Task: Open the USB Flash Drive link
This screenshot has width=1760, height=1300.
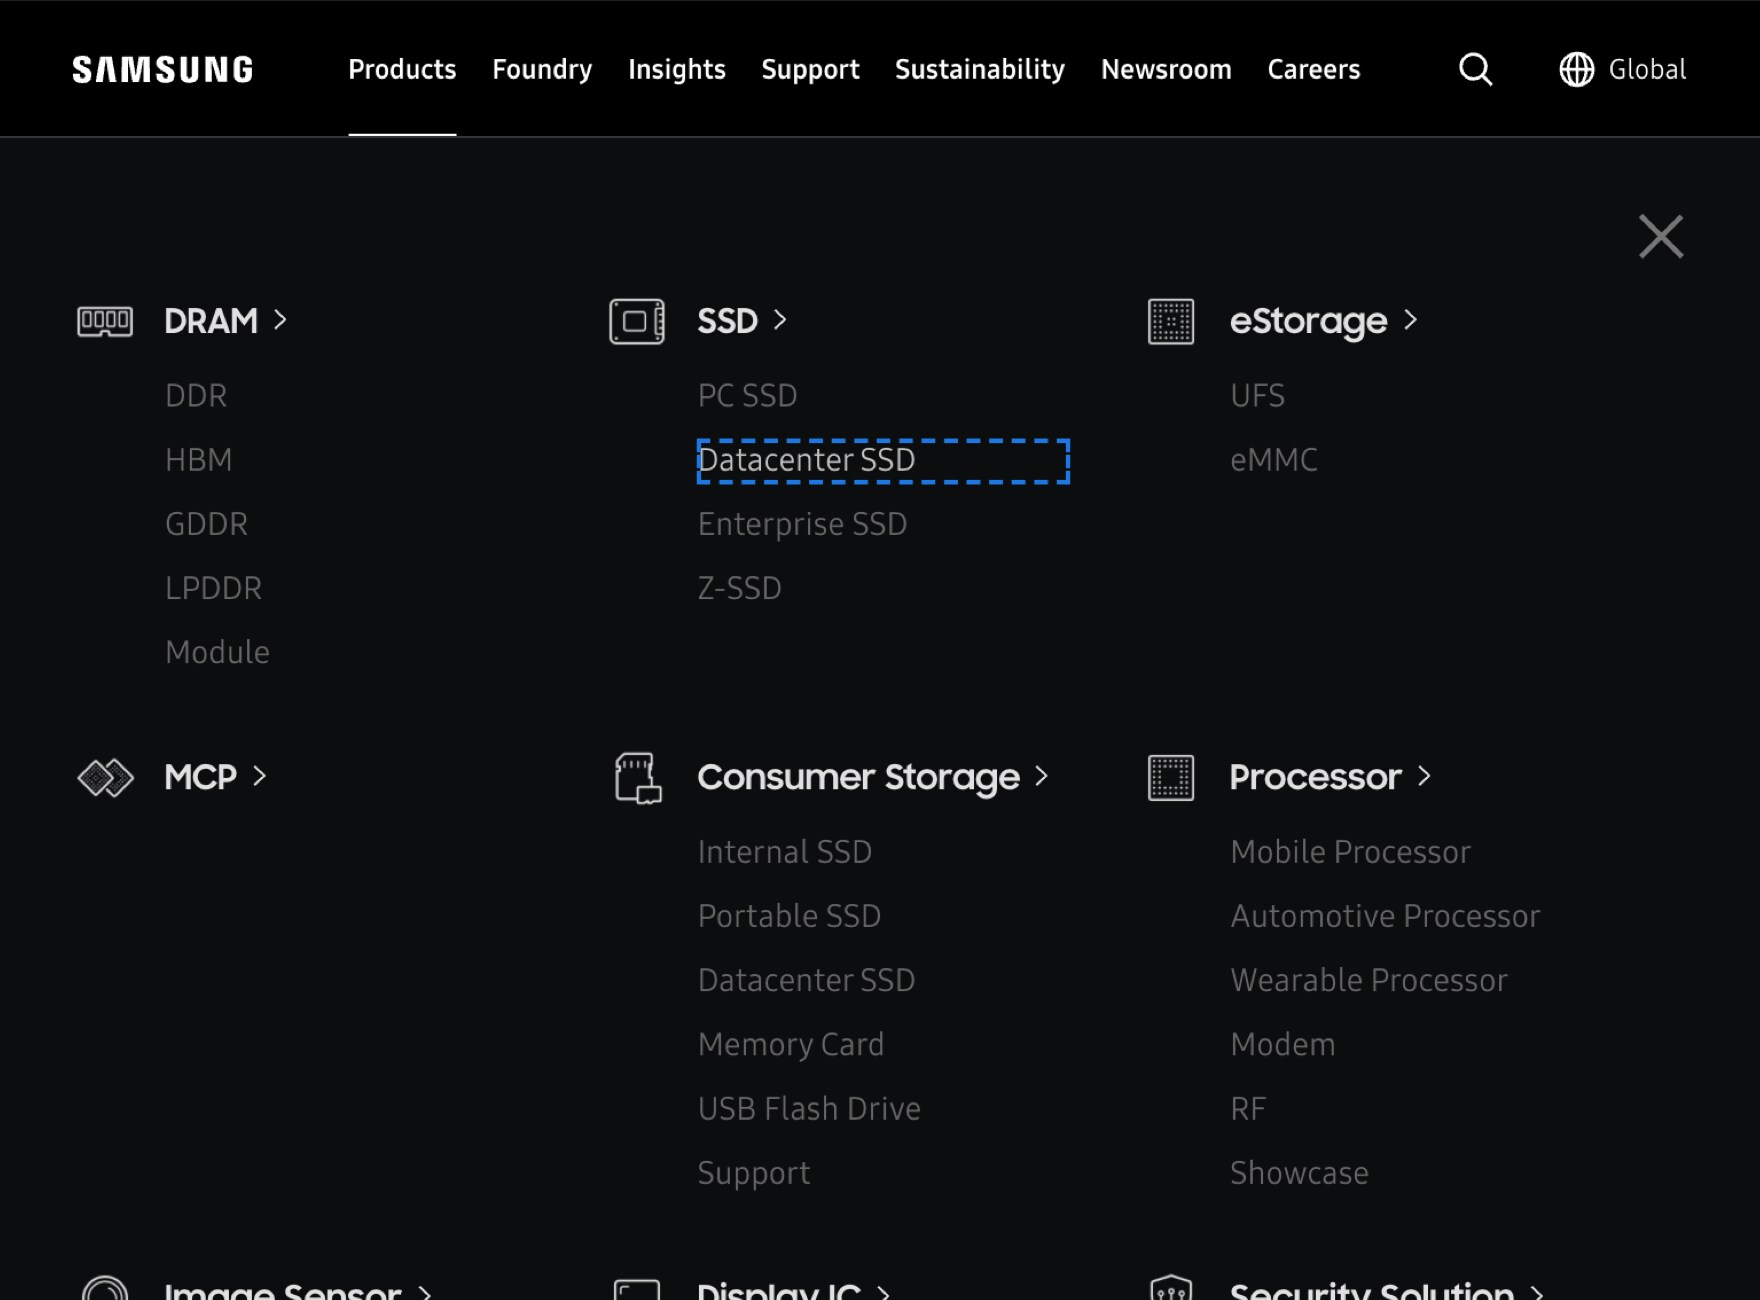Action: tap(809, 1108)
